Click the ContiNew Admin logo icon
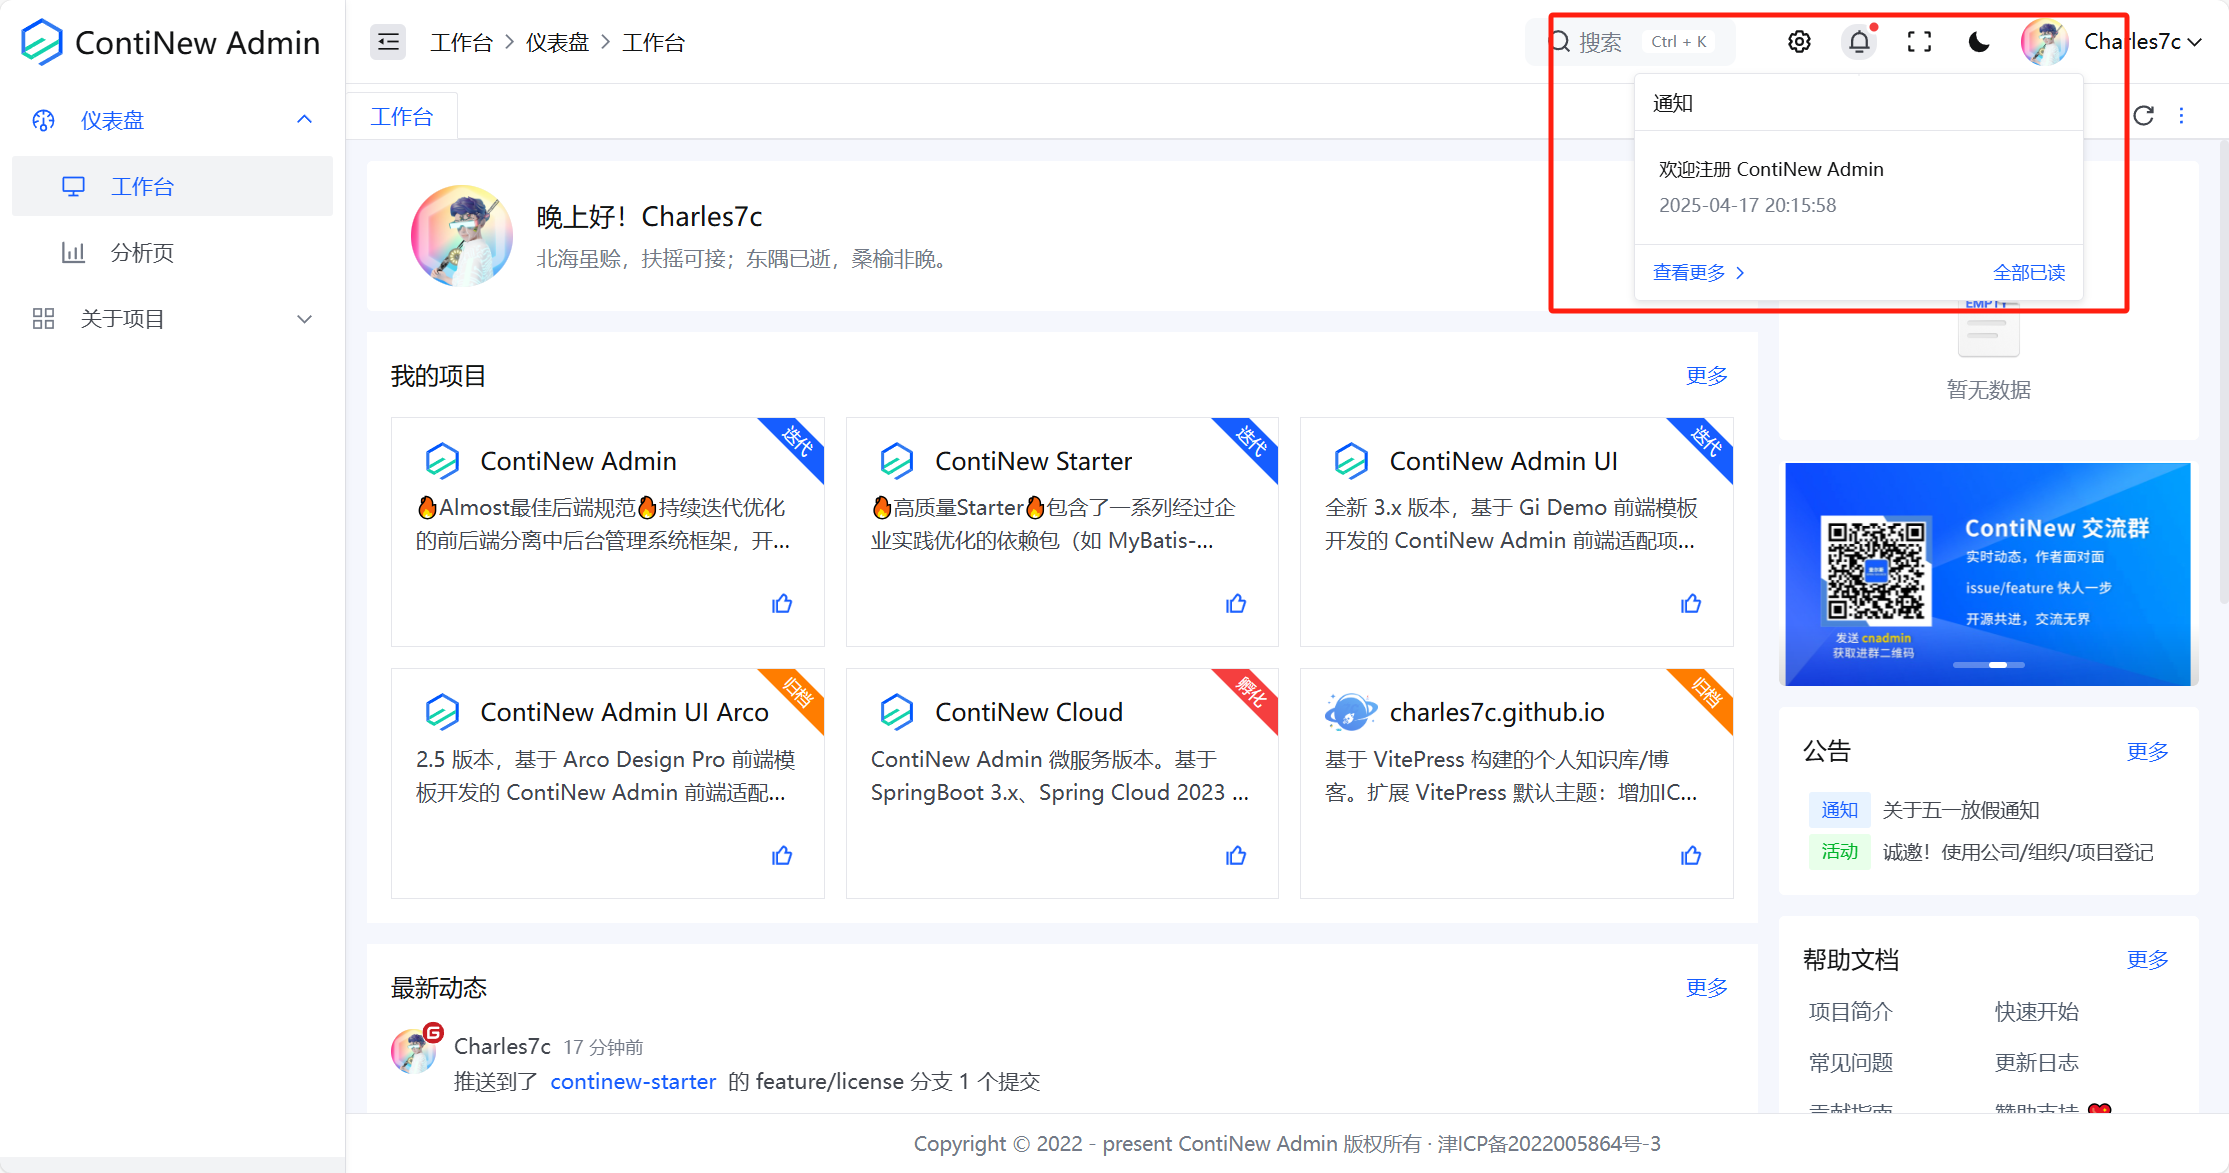 pos(42,42)
